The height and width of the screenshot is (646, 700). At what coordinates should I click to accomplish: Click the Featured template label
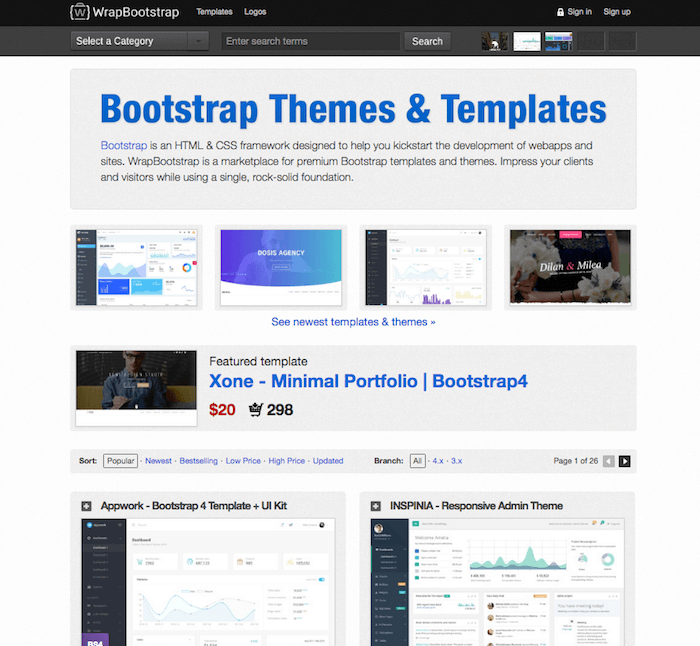[x=258, y=361]
